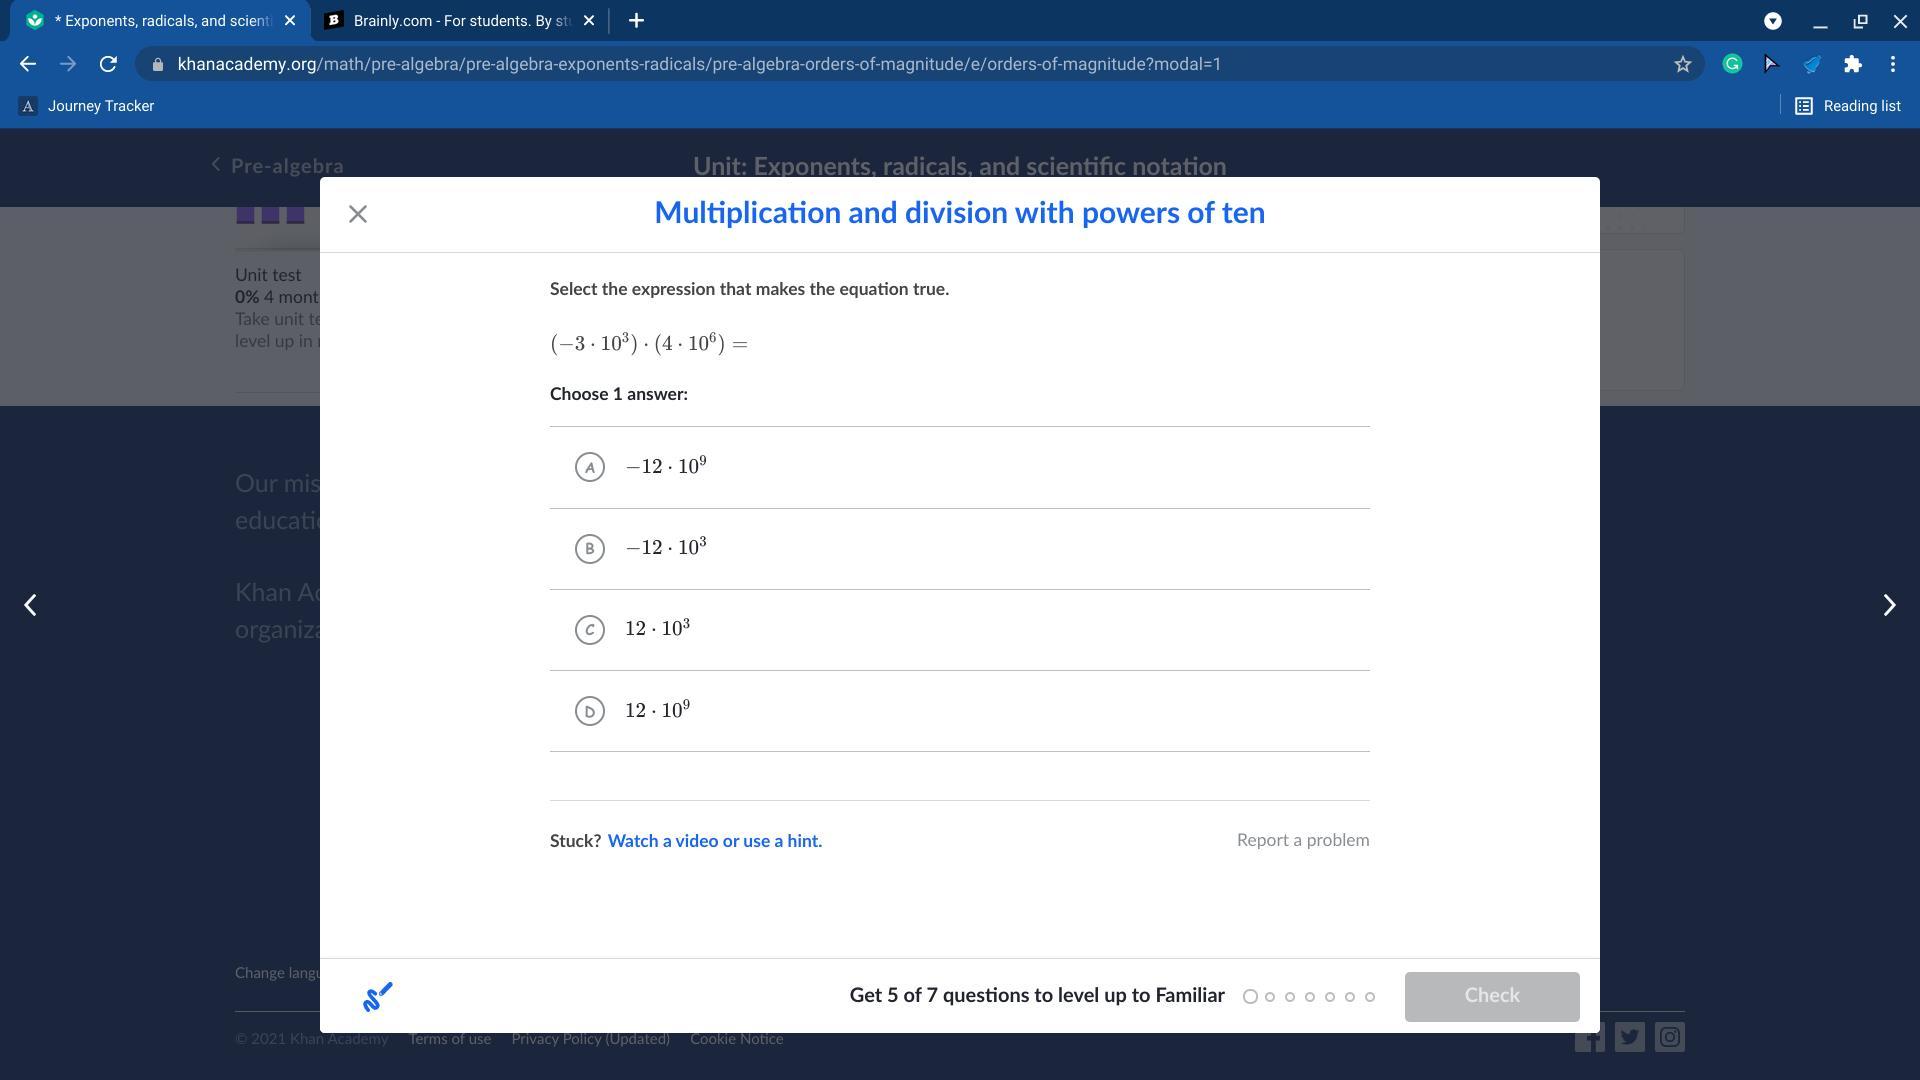The image size is (1920, 1080).
Task: Open Chrome three-dot menu
Action: [1893, 64]
